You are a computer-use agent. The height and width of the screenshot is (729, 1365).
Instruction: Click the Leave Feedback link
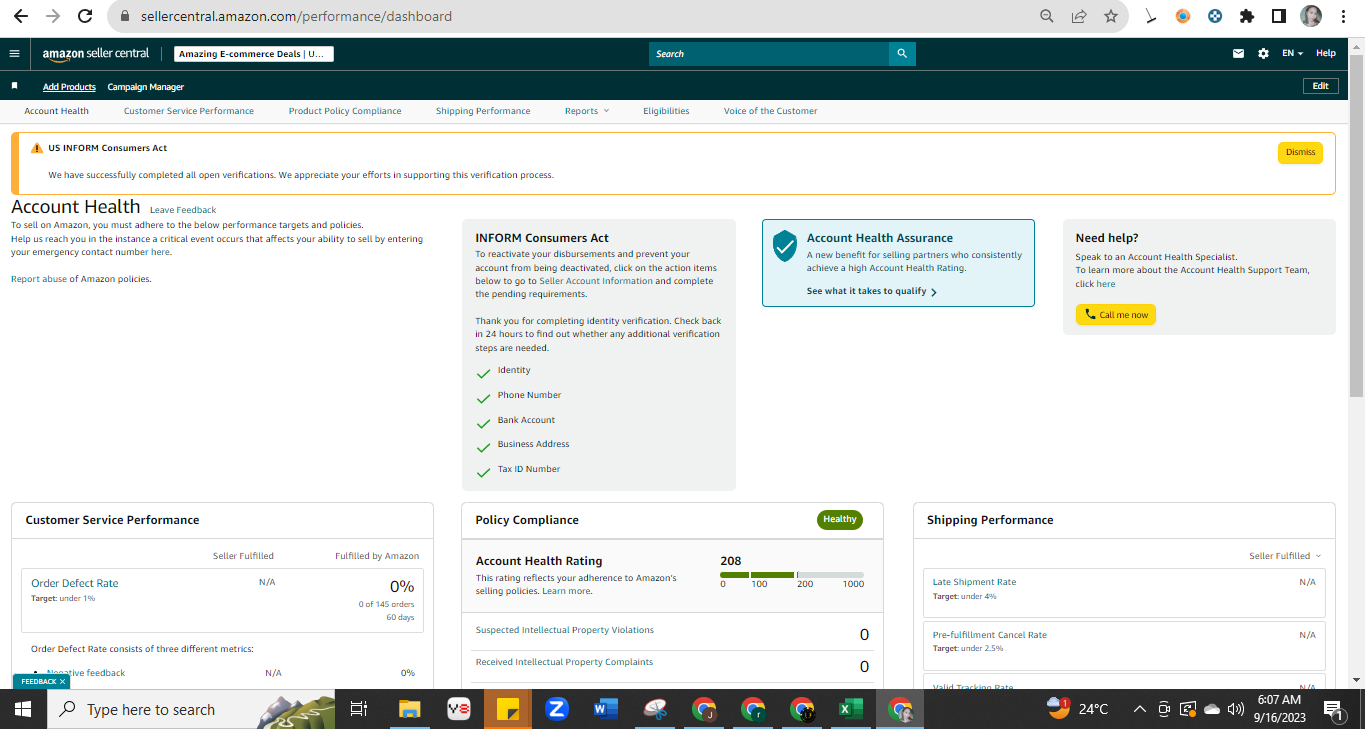click(183, 210)
